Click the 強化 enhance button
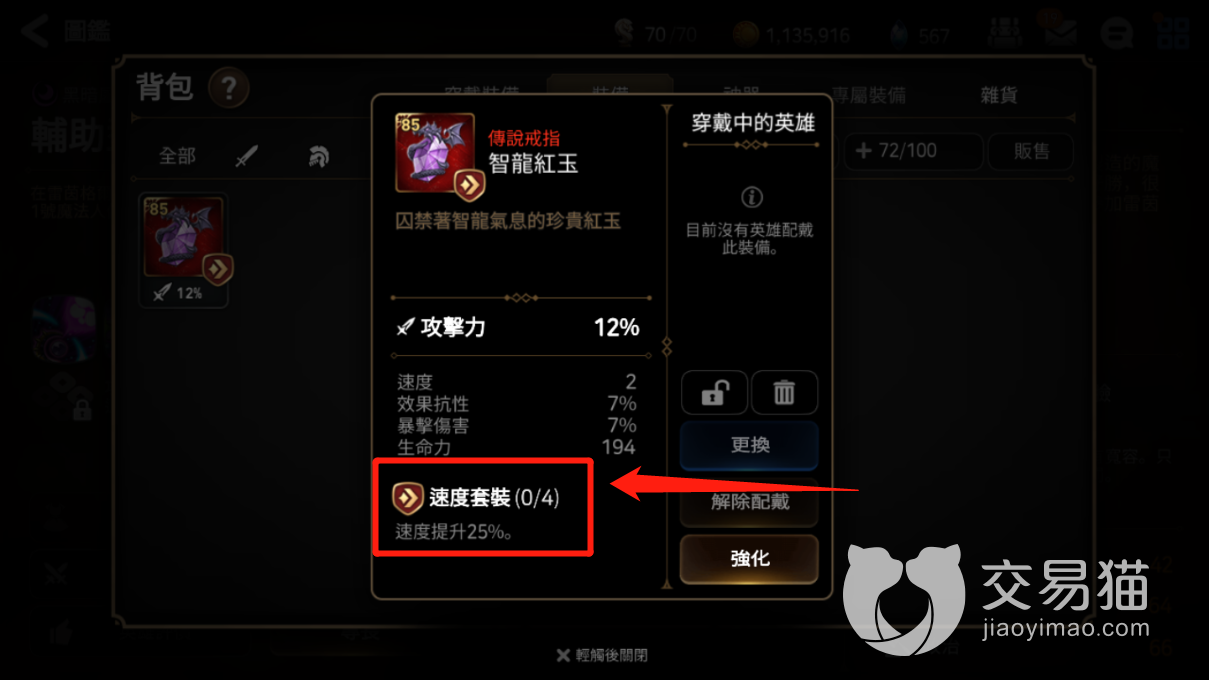This screenshot has height=680, width=1209. coord(750,559)
